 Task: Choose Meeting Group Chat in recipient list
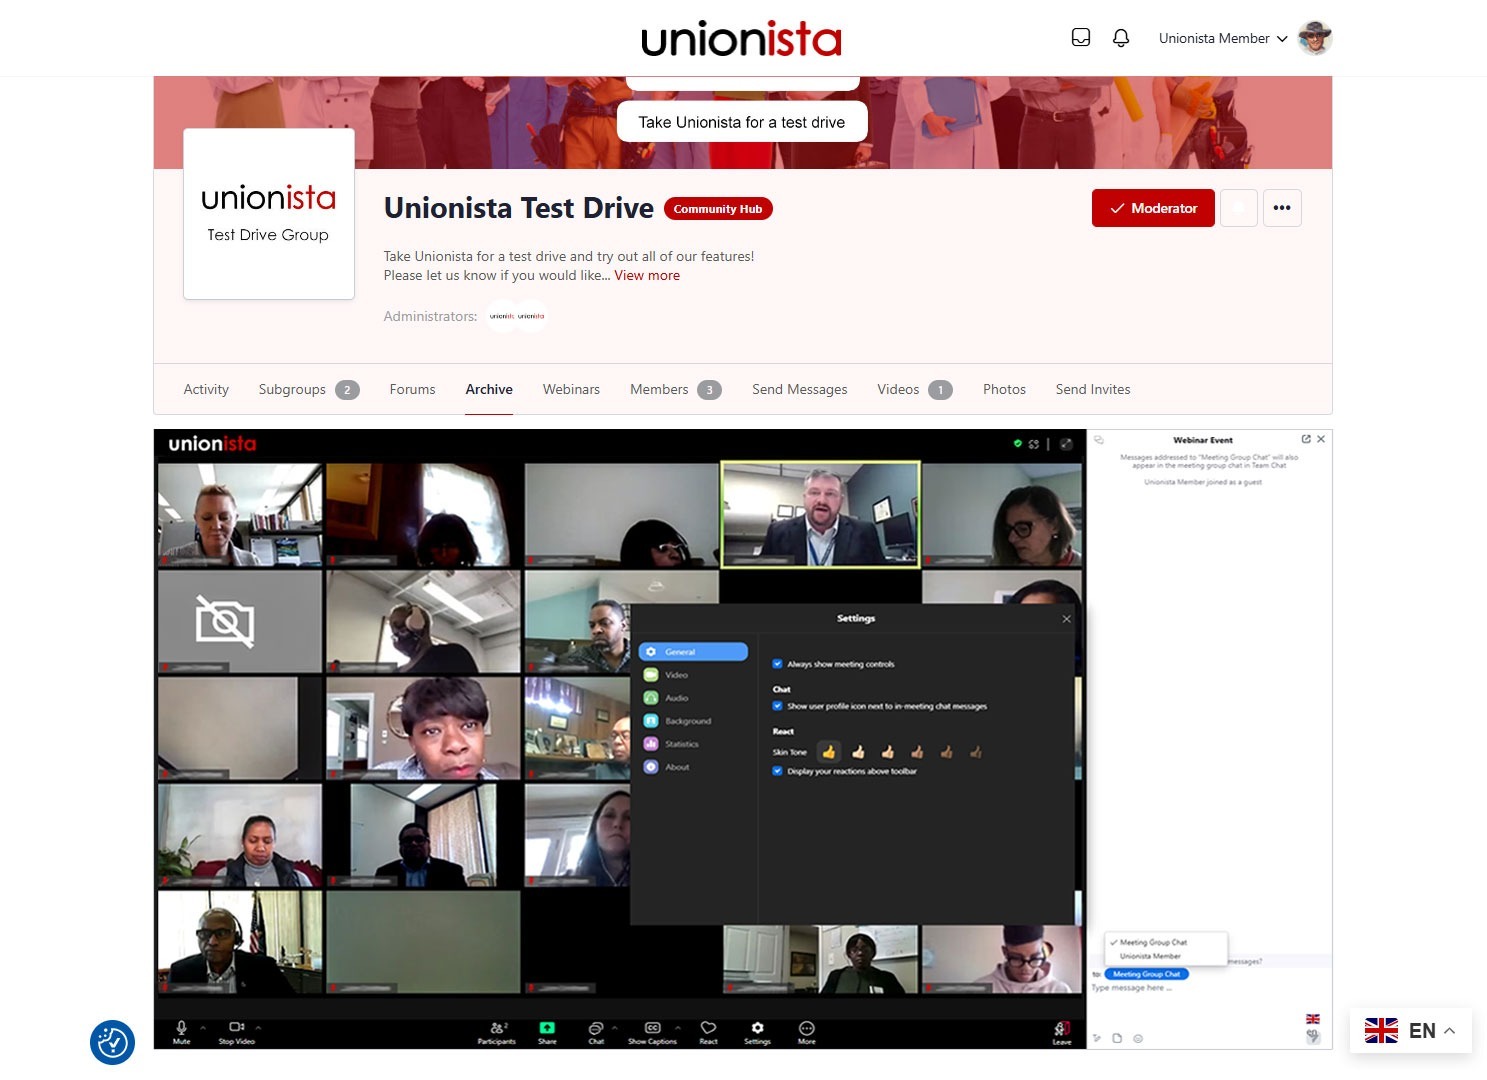(1153, 942)
